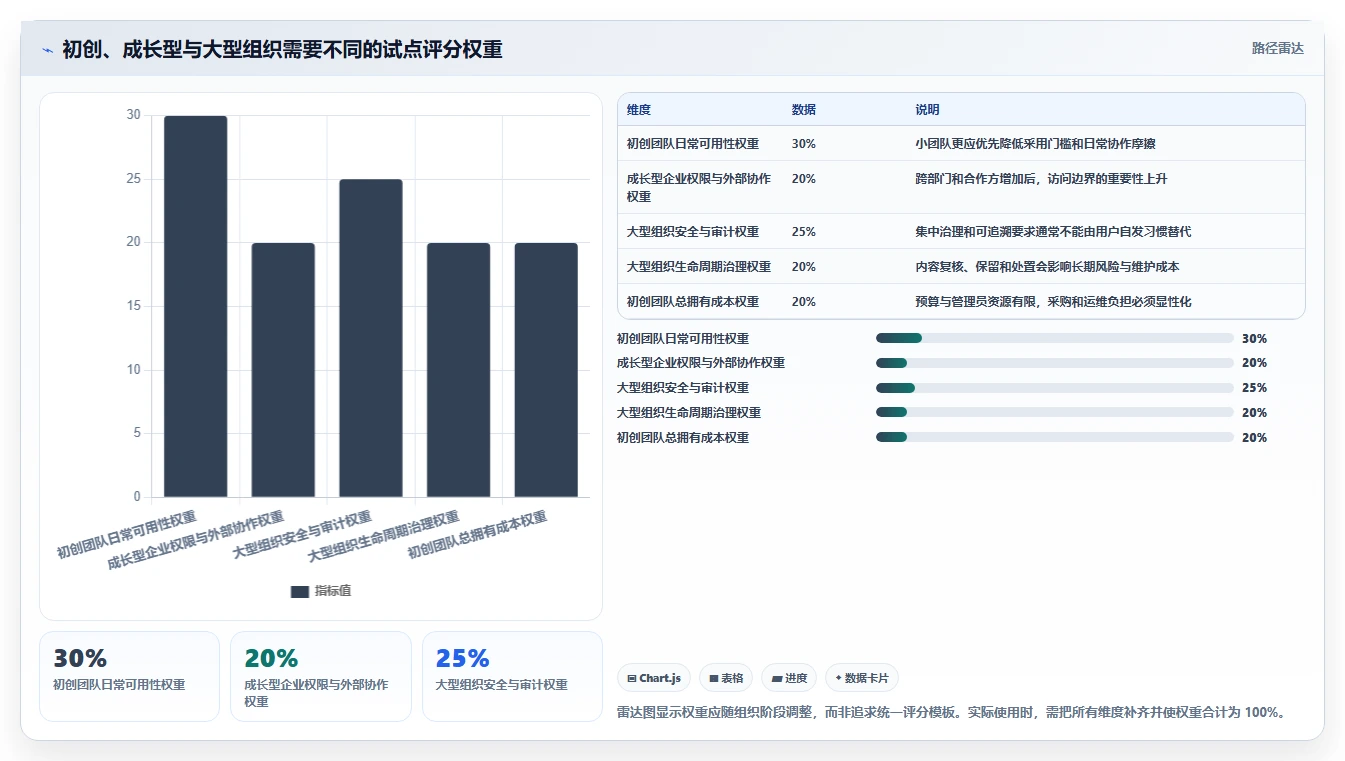Click the chart bar for 大型组织生命周期治理权重
The height and width of the screenshot is (761, 1345).
tap(458, 370)
